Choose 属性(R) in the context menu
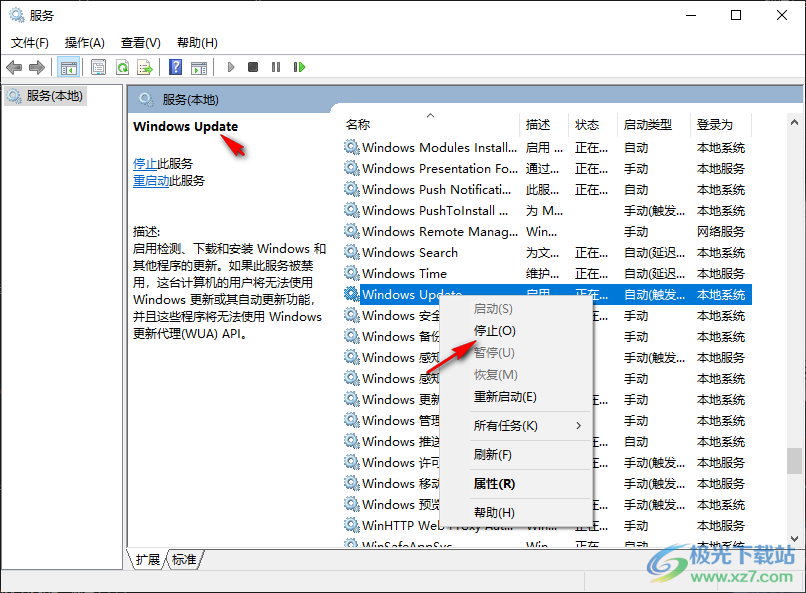 click(516, 484)
